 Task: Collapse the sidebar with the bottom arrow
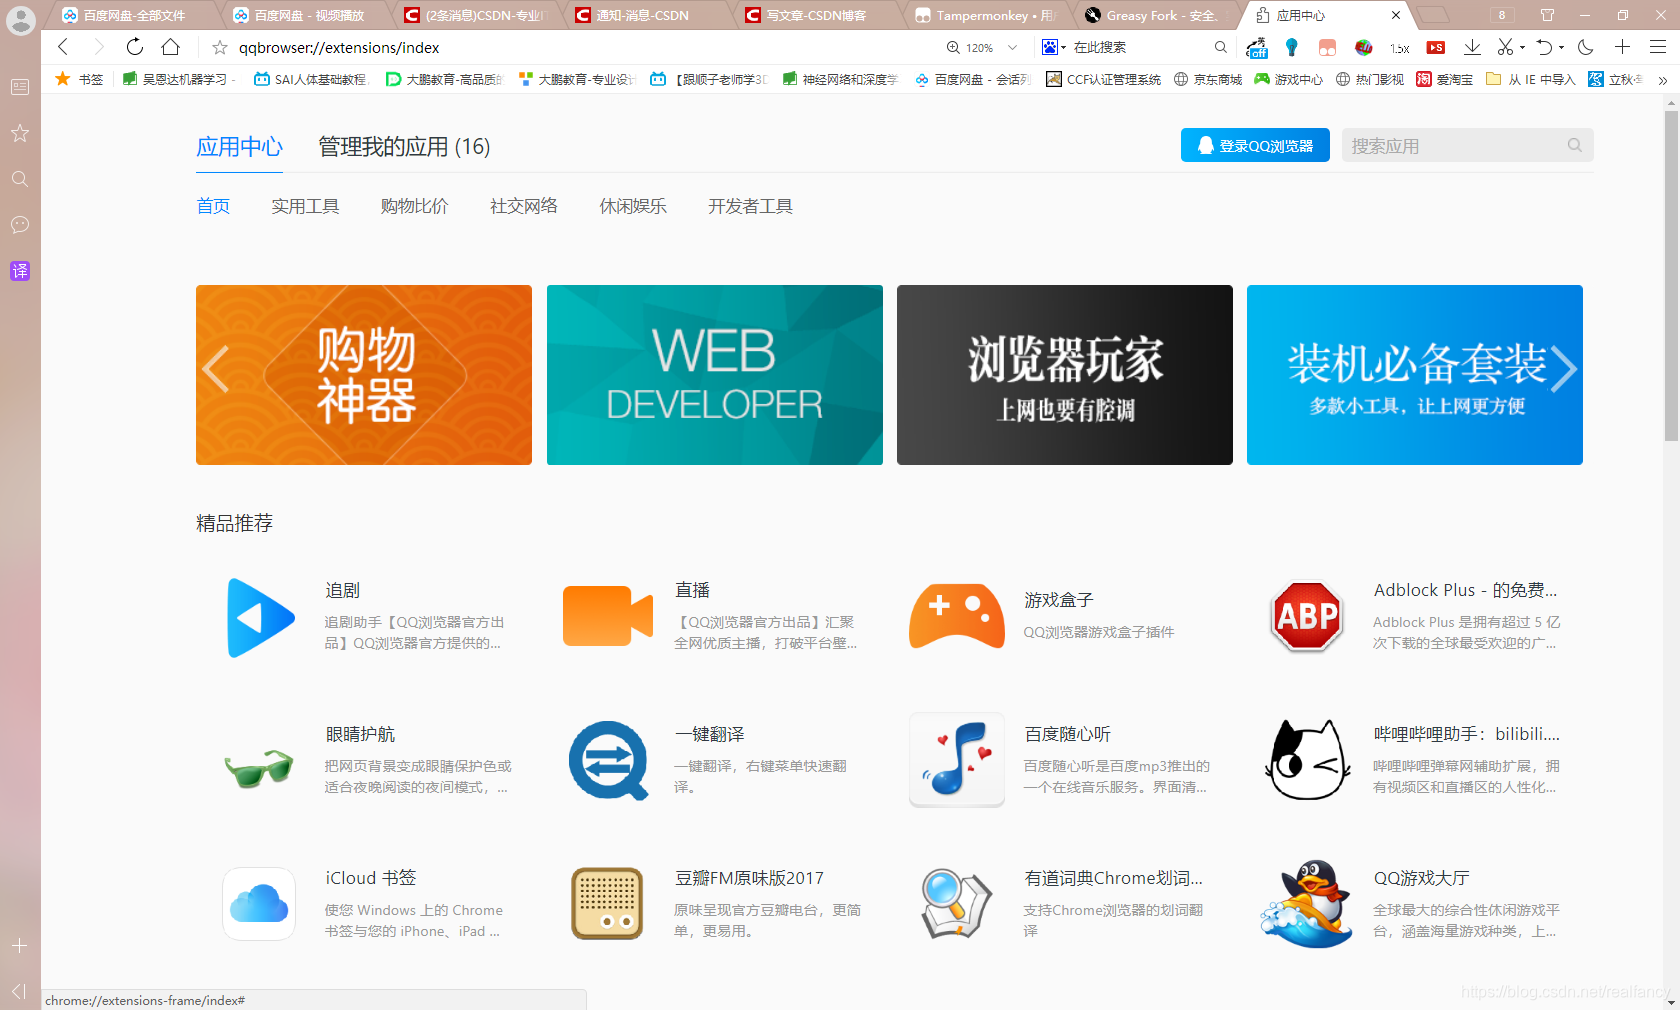[x=19, y=991]
